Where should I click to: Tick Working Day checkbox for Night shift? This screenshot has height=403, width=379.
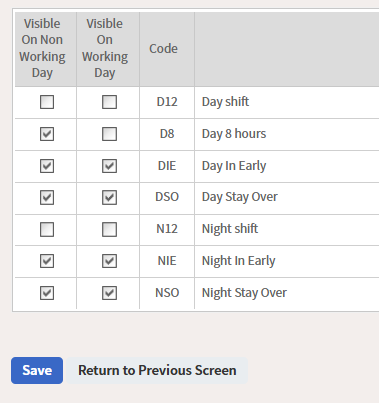(109, 229)
